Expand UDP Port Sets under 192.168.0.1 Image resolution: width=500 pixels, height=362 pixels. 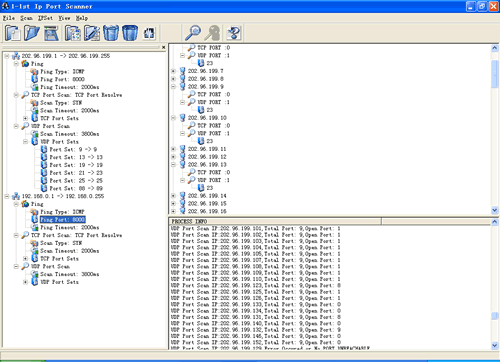tap(25, 282)
